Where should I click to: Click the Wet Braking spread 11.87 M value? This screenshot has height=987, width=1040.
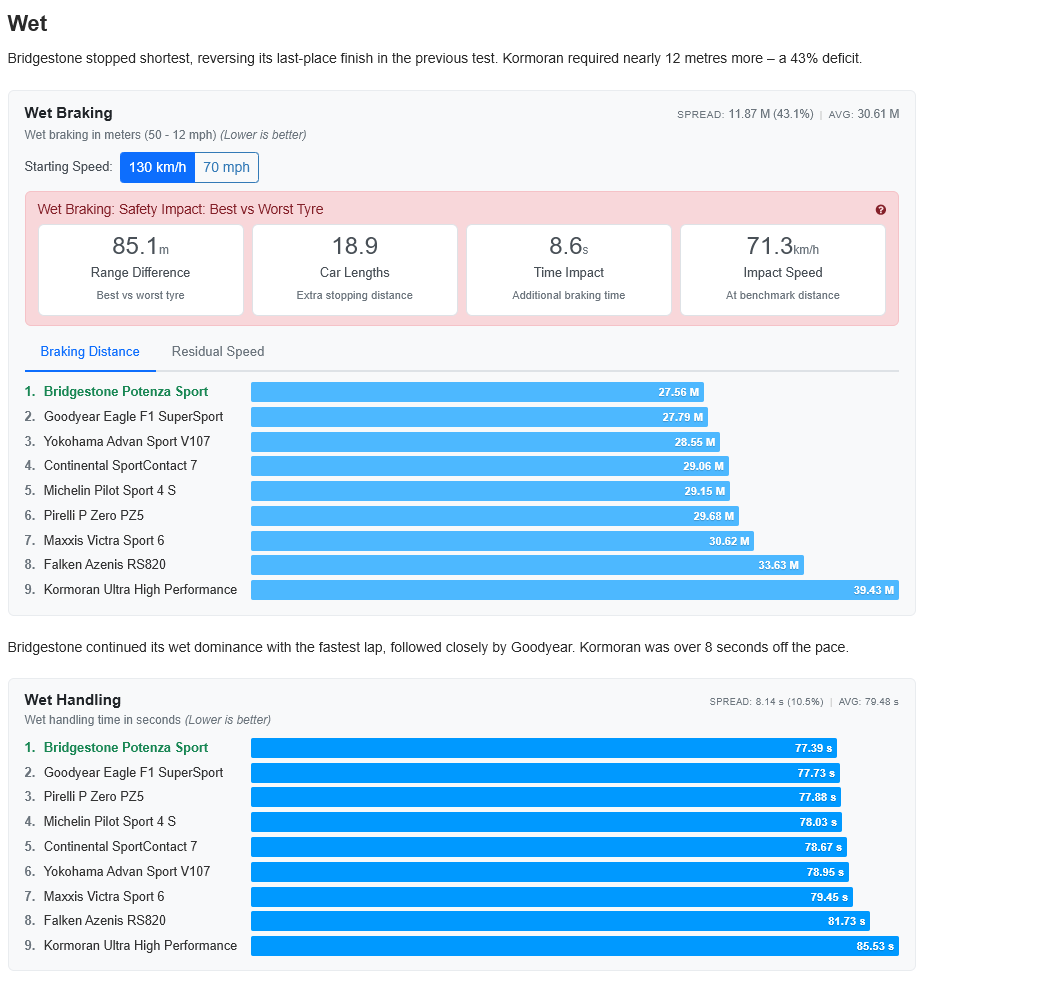[771, 114]
